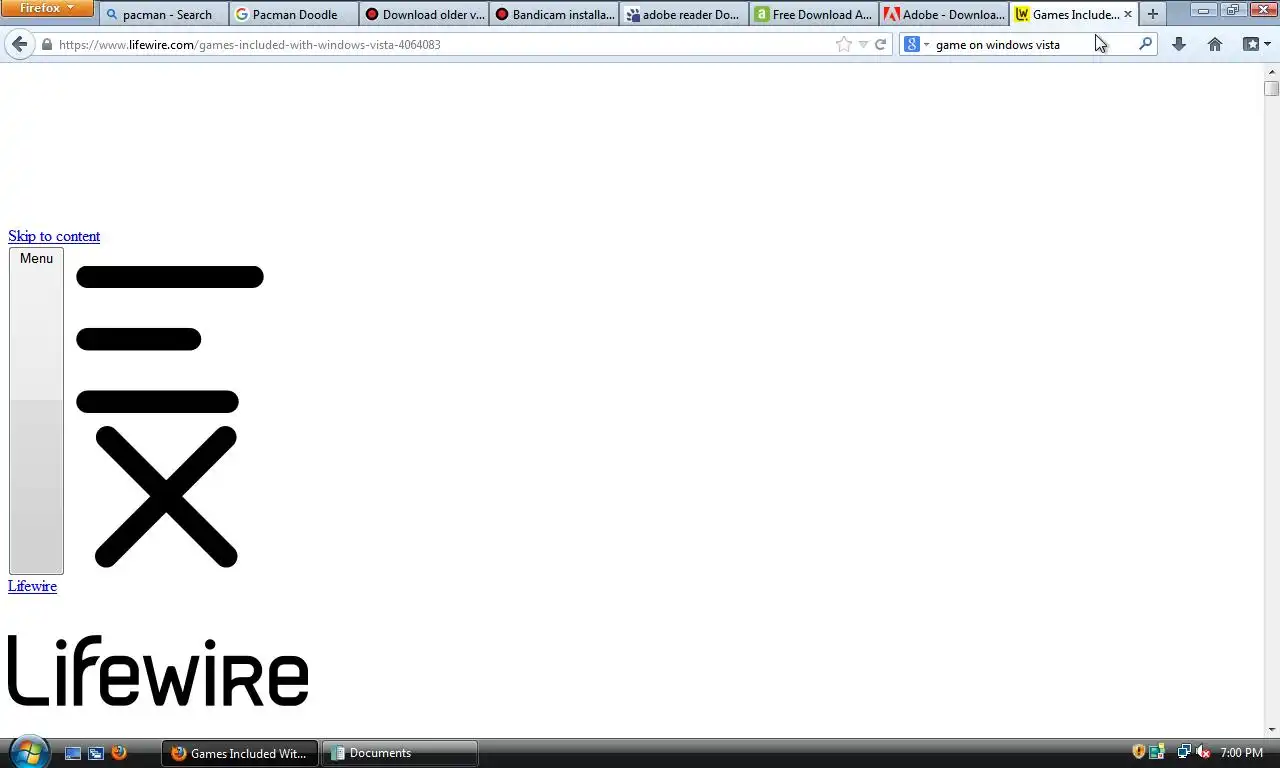Screen dimensions: 1280x768
Task: Open the Firefox application menu button
Action: pos(47,8)
